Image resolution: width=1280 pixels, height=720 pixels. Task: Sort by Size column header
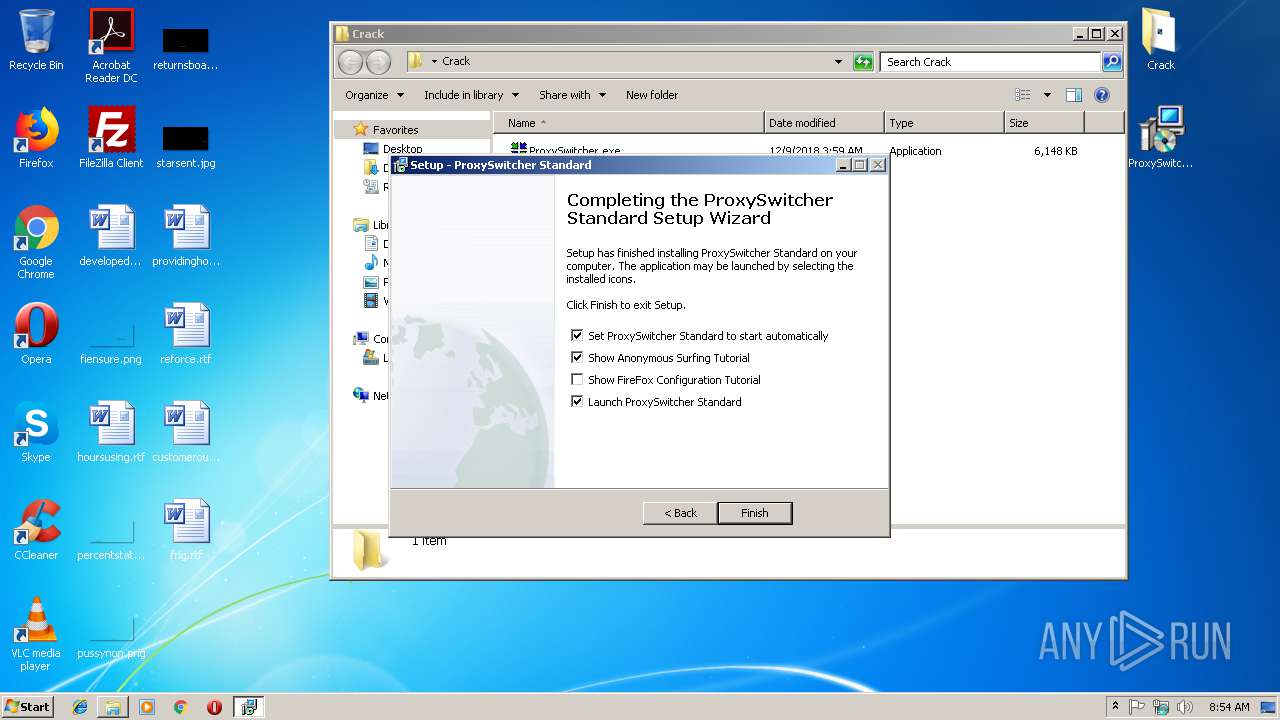[x=1045, y=123]
